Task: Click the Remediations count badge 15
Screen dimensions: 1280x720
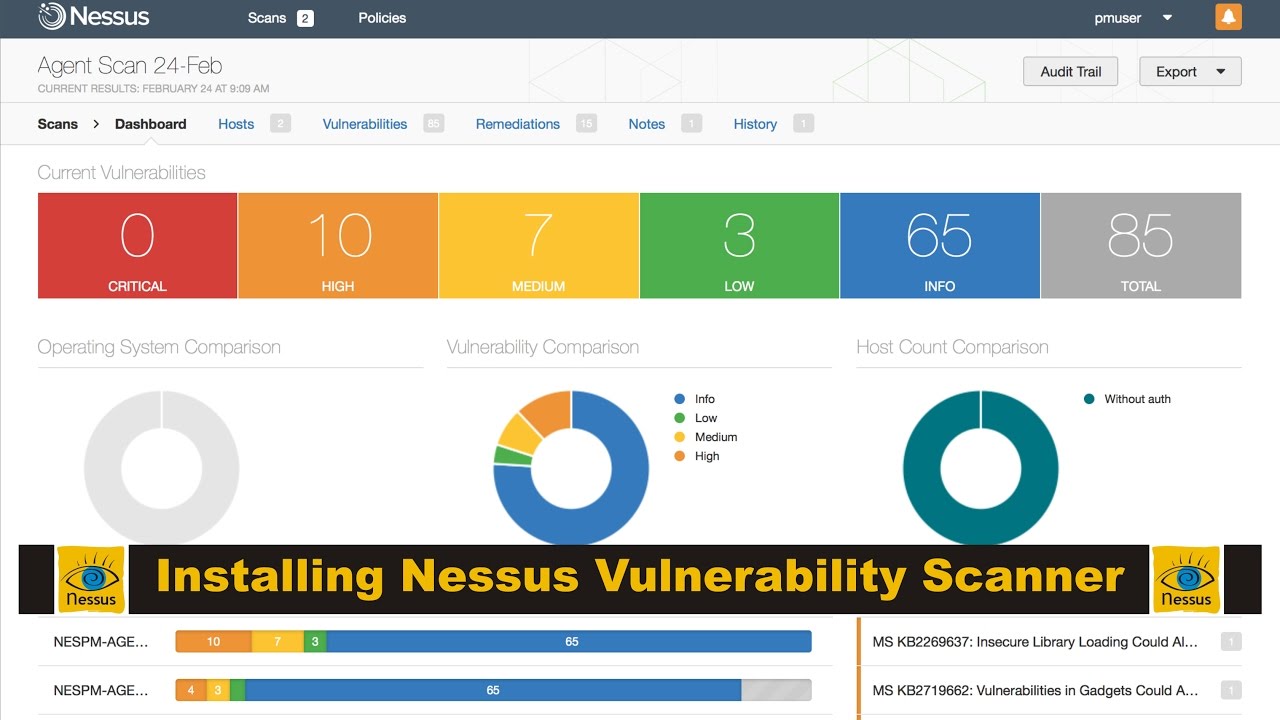Action: tap(586, 124)
